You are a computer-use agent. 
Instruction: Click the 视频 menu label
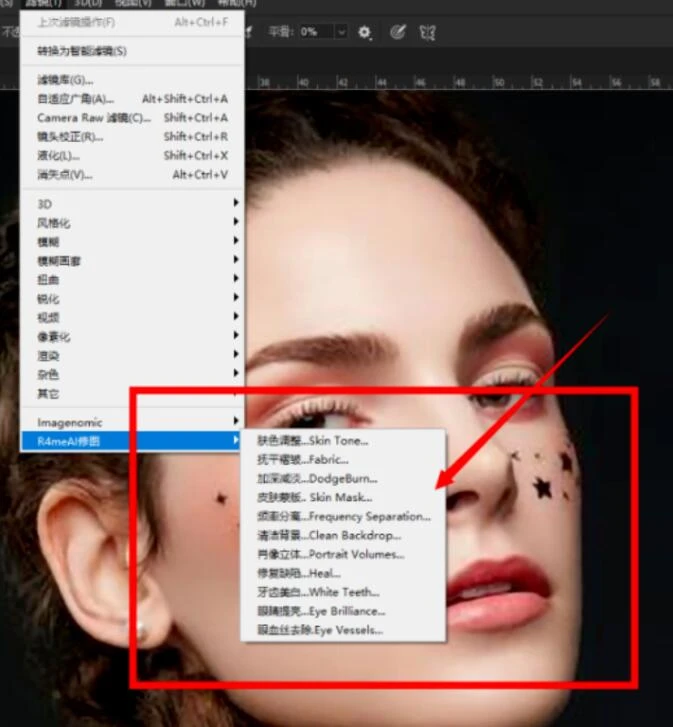tap(48, 318)
